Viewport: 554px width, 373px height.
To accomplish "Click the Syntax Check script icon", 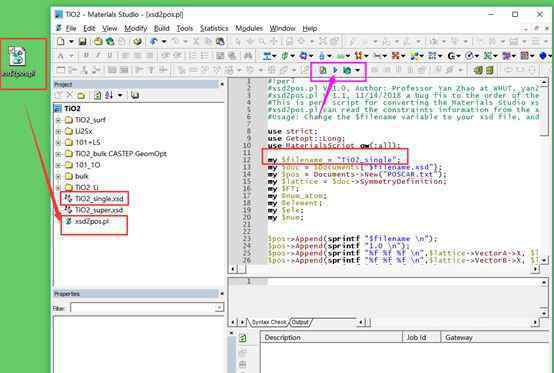I will coord(323,70).
